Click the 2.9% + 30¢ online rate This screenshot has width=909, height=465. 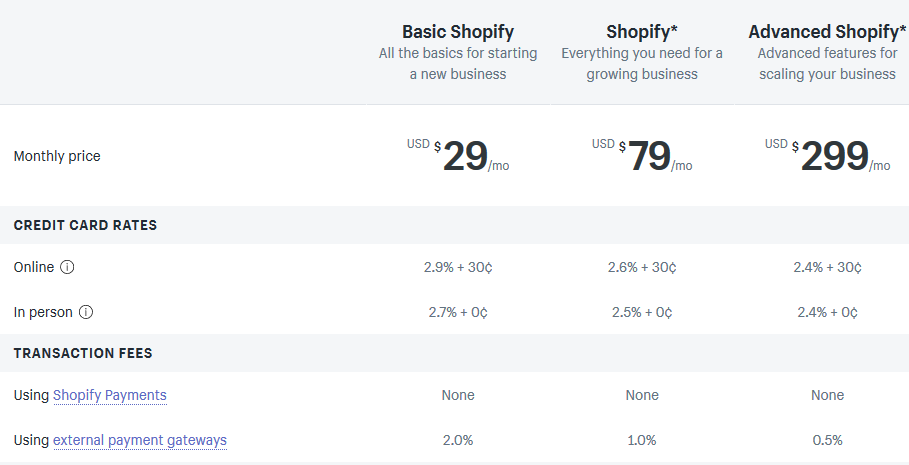pyautogui.click(x=458, y=267)
